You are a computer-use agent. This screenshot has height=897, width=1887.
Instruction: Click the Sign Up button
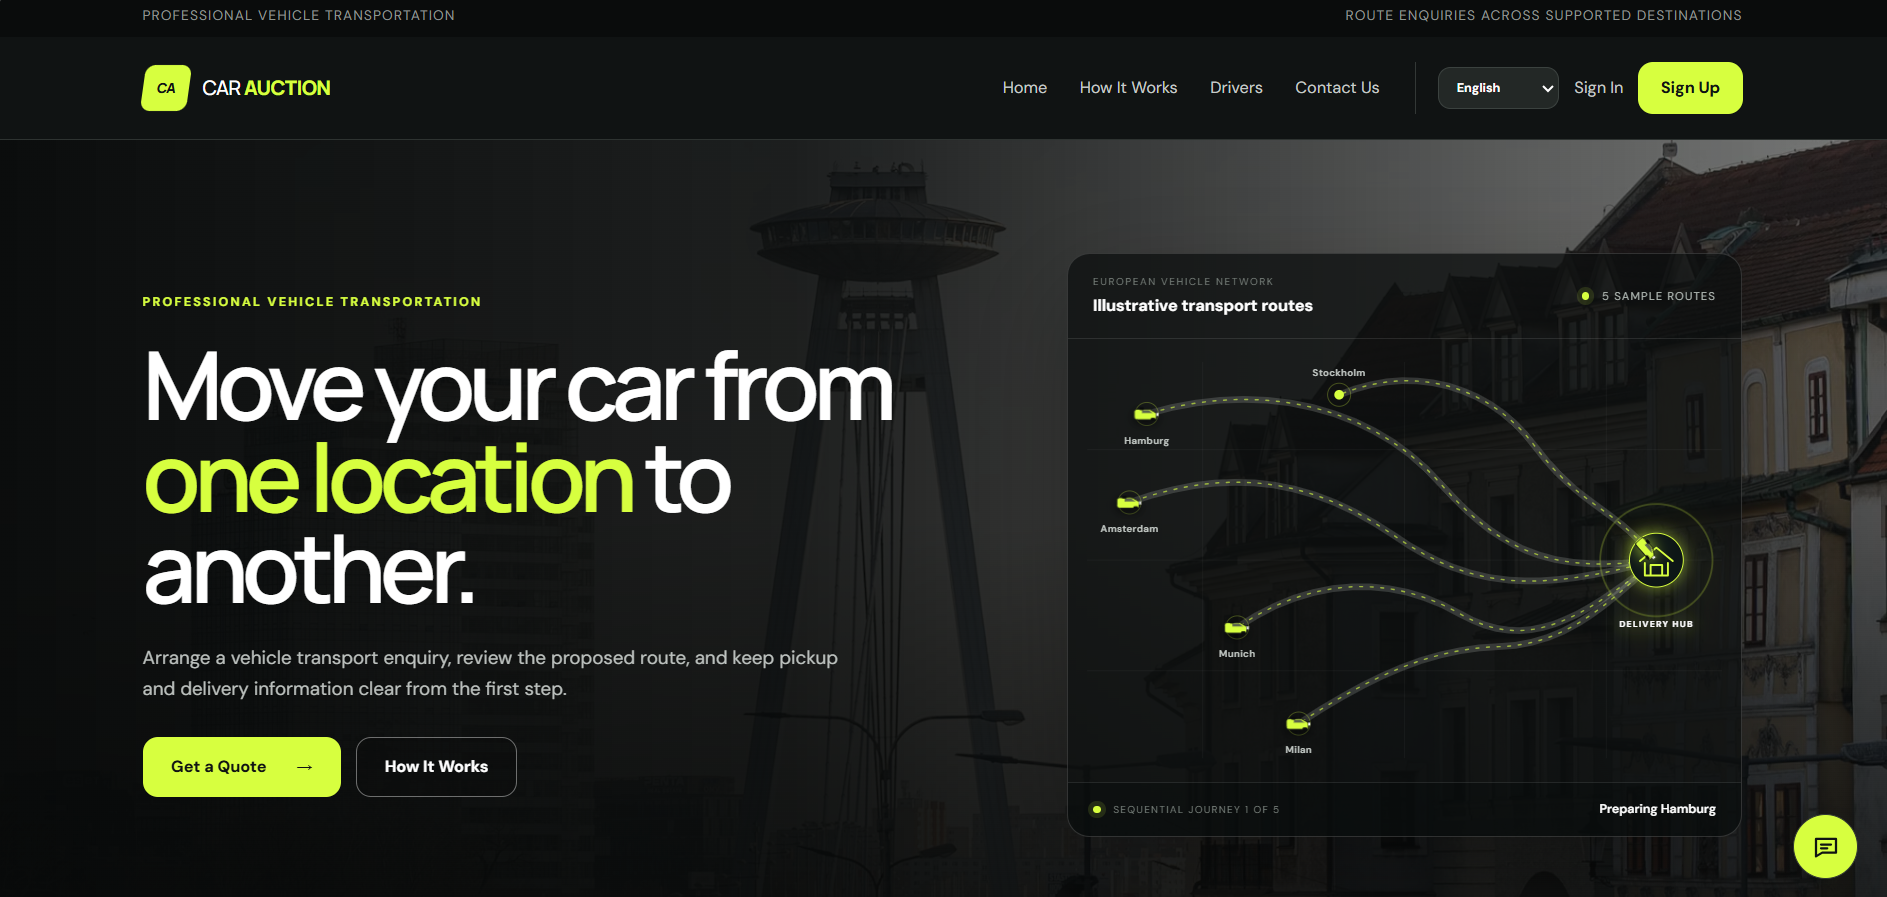(x=1690, y=88)
